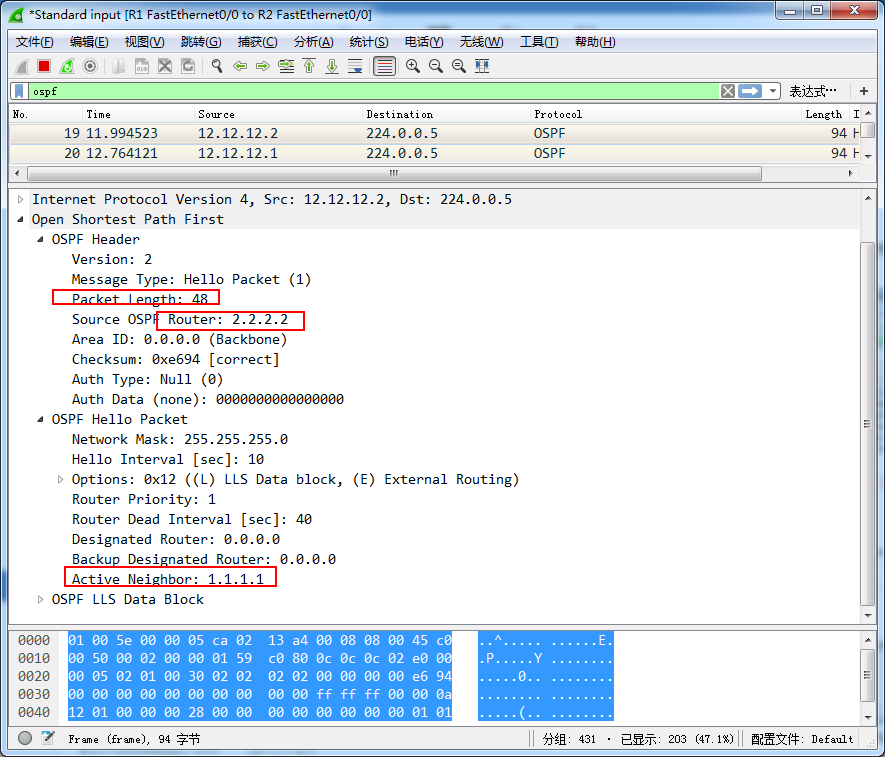Open the 无线(W) menu

tap(481, 42)
